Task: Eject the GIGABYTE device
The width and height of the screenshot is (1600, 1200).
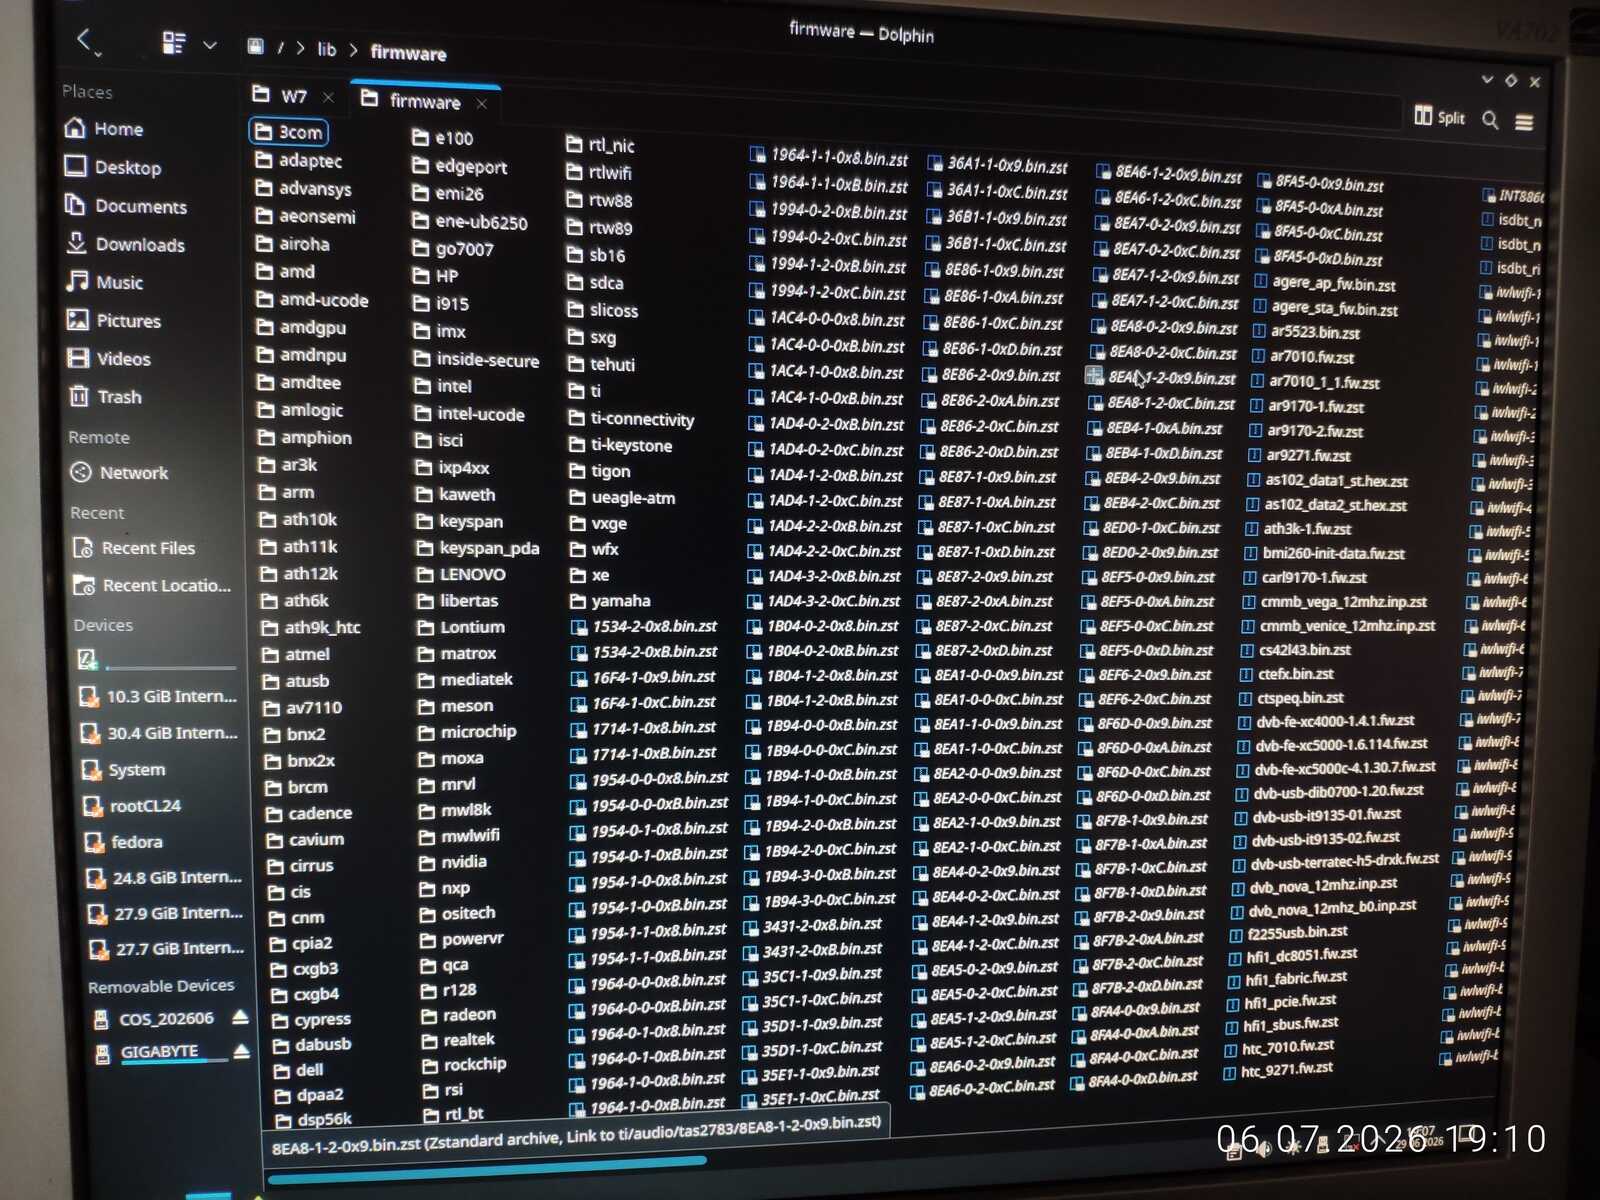Action: (x=241, y=1051)
